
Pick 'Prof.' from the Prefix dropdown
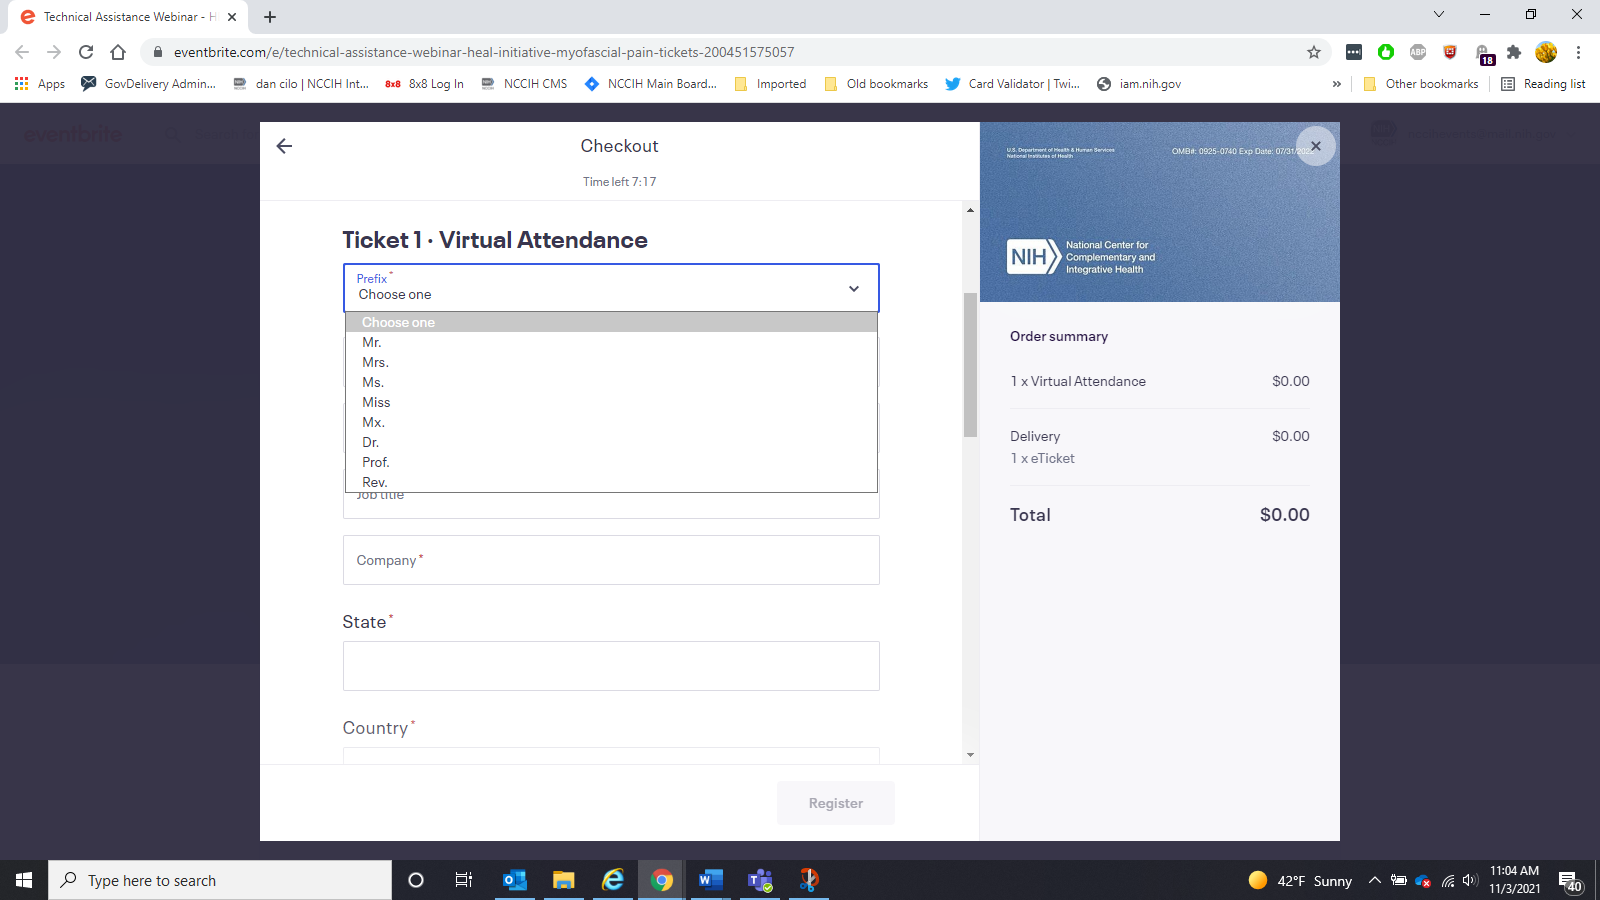376,462
